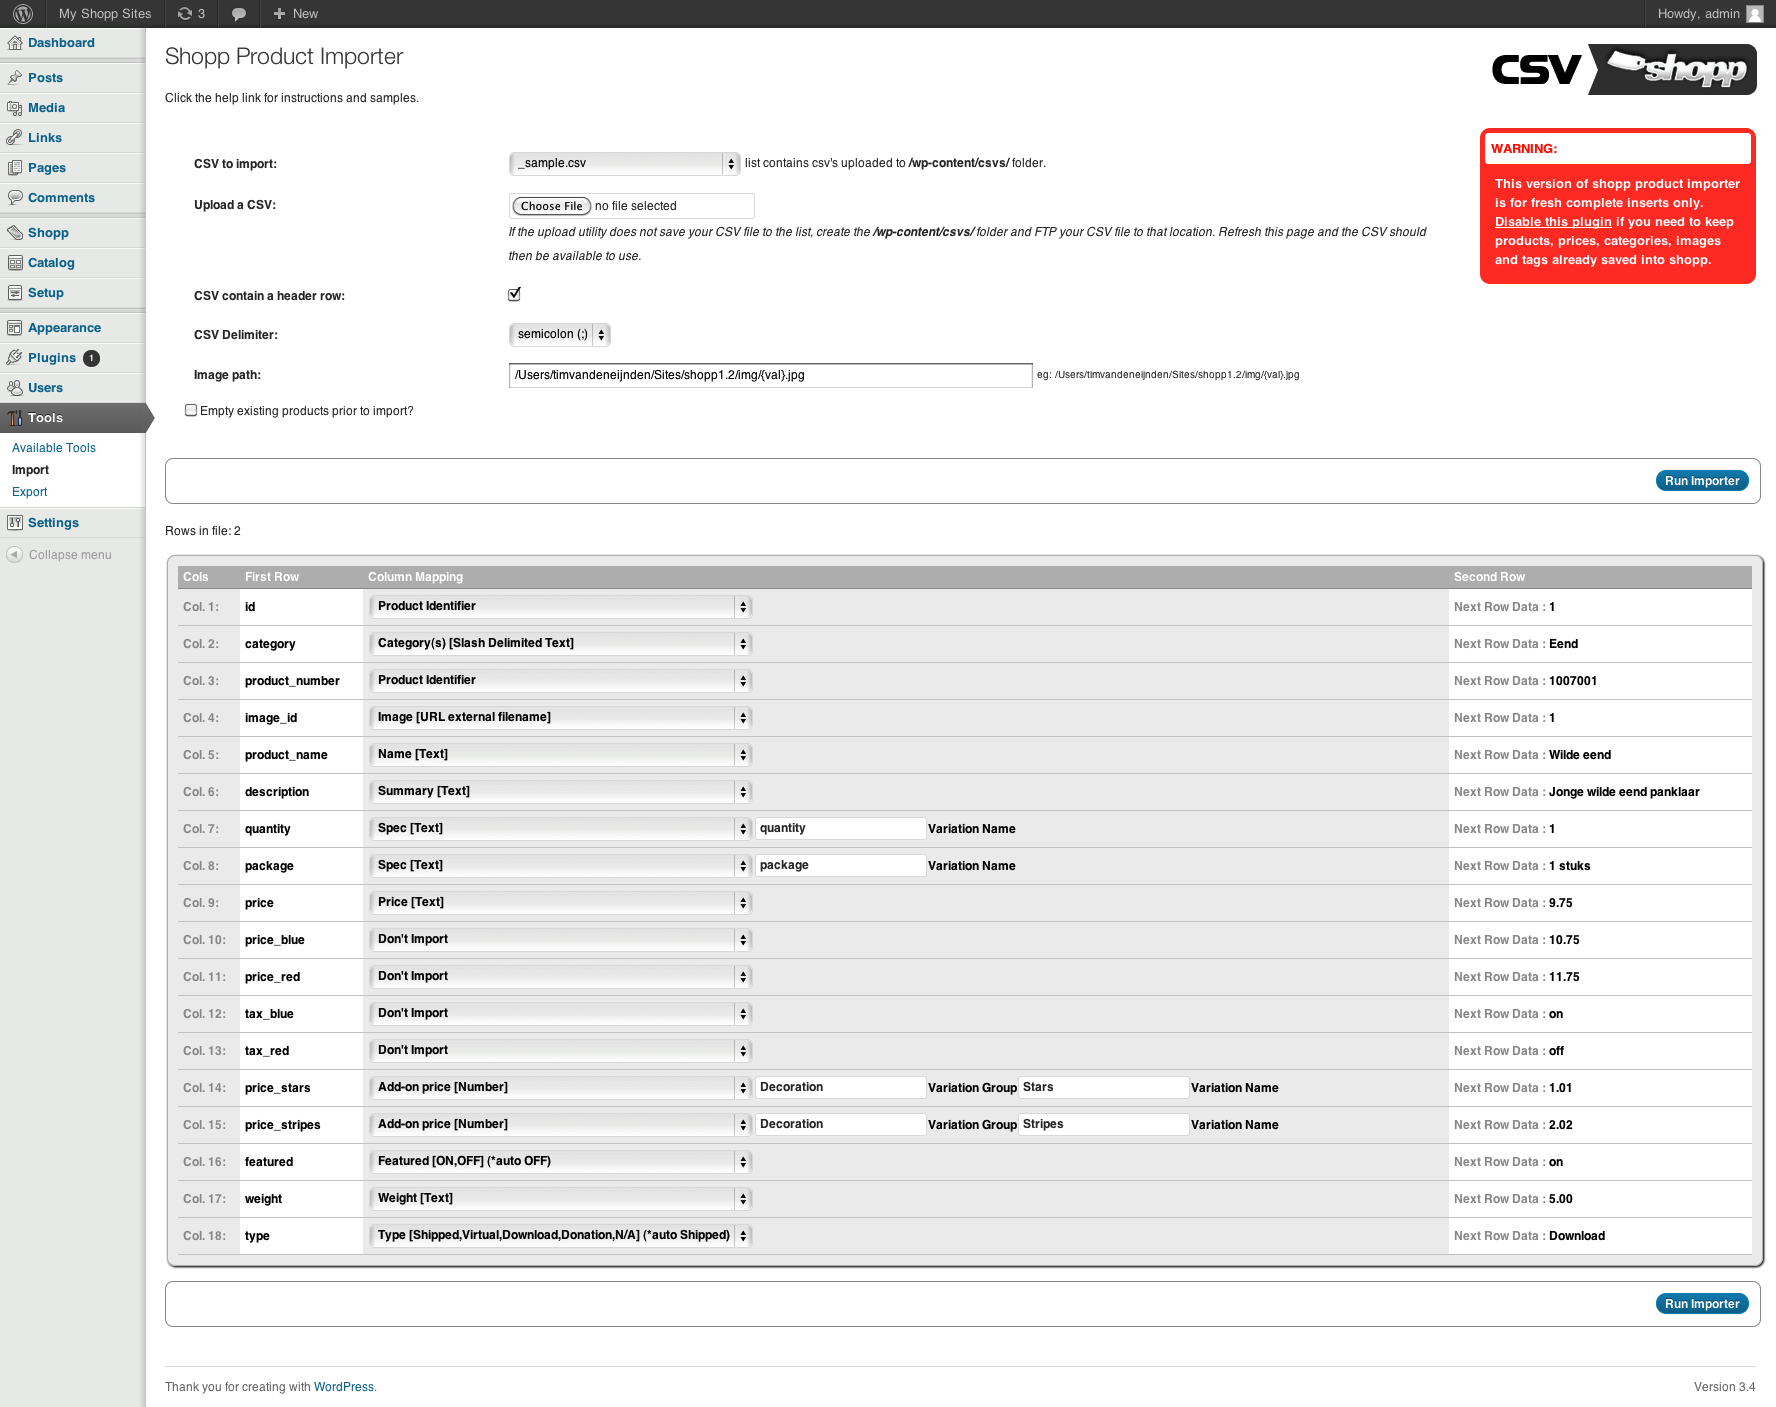This screenshot has height=1407, width=1776.
Task: Open the Col. 1 id mapping dropdown
Action: click(x=560, y=606)
